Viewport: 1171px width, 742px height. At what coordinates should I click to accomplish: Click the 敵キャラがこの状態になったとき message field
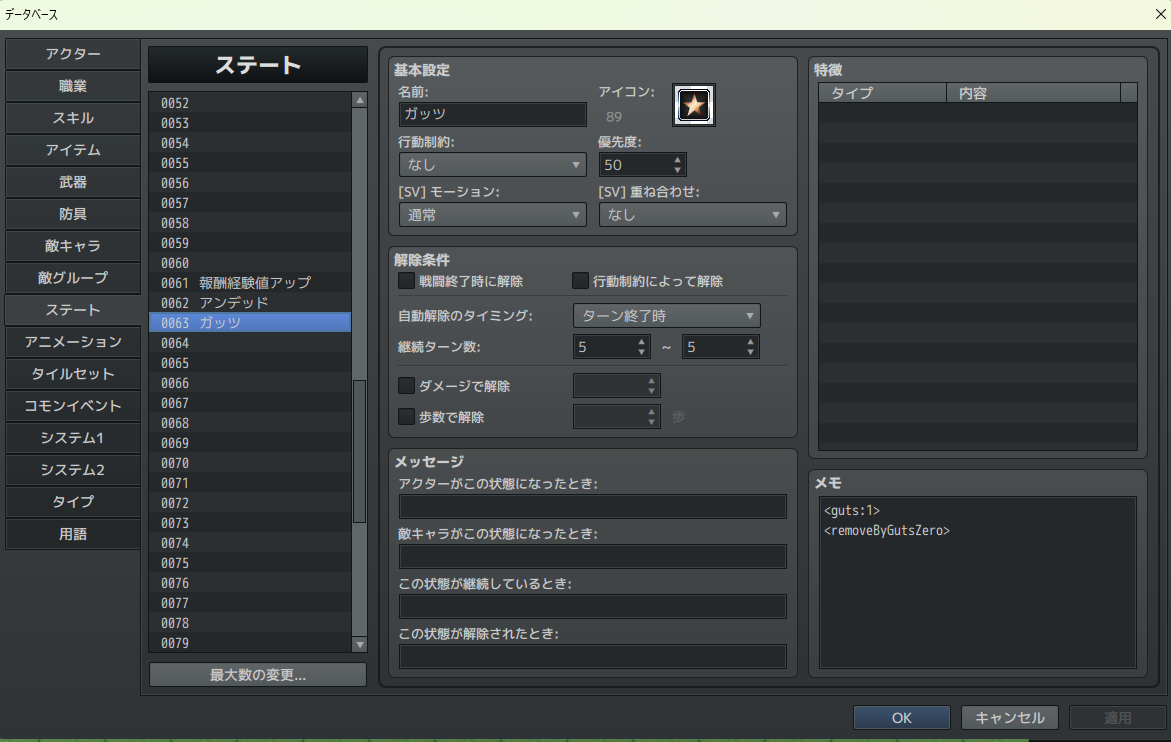(x=592, y=556)
